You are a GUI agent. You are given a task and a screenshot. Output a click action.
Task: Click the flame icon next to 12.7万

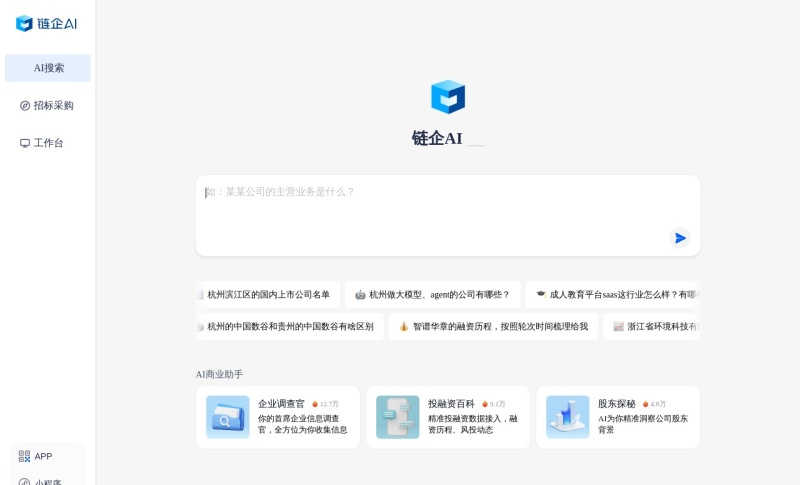tap(315, 404)
